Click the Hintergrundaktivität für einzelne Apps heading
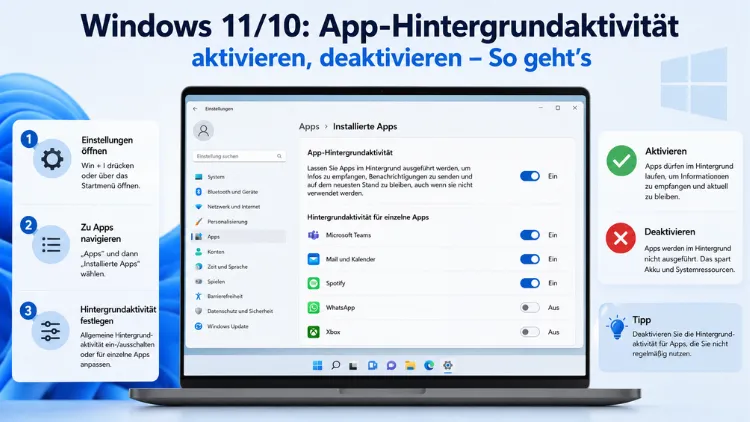The width and height of the screenshot is (750, 422). [368, 217]
